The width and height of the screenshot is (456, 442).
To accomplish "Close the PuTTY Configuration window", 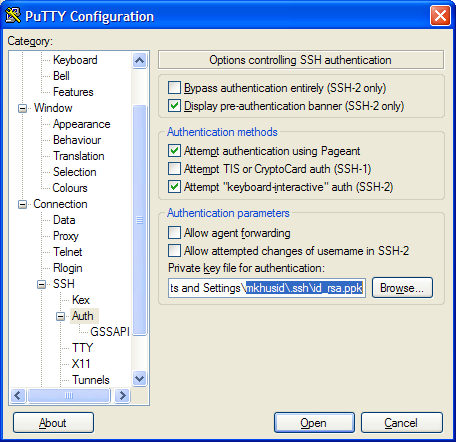I will (440, 16).
